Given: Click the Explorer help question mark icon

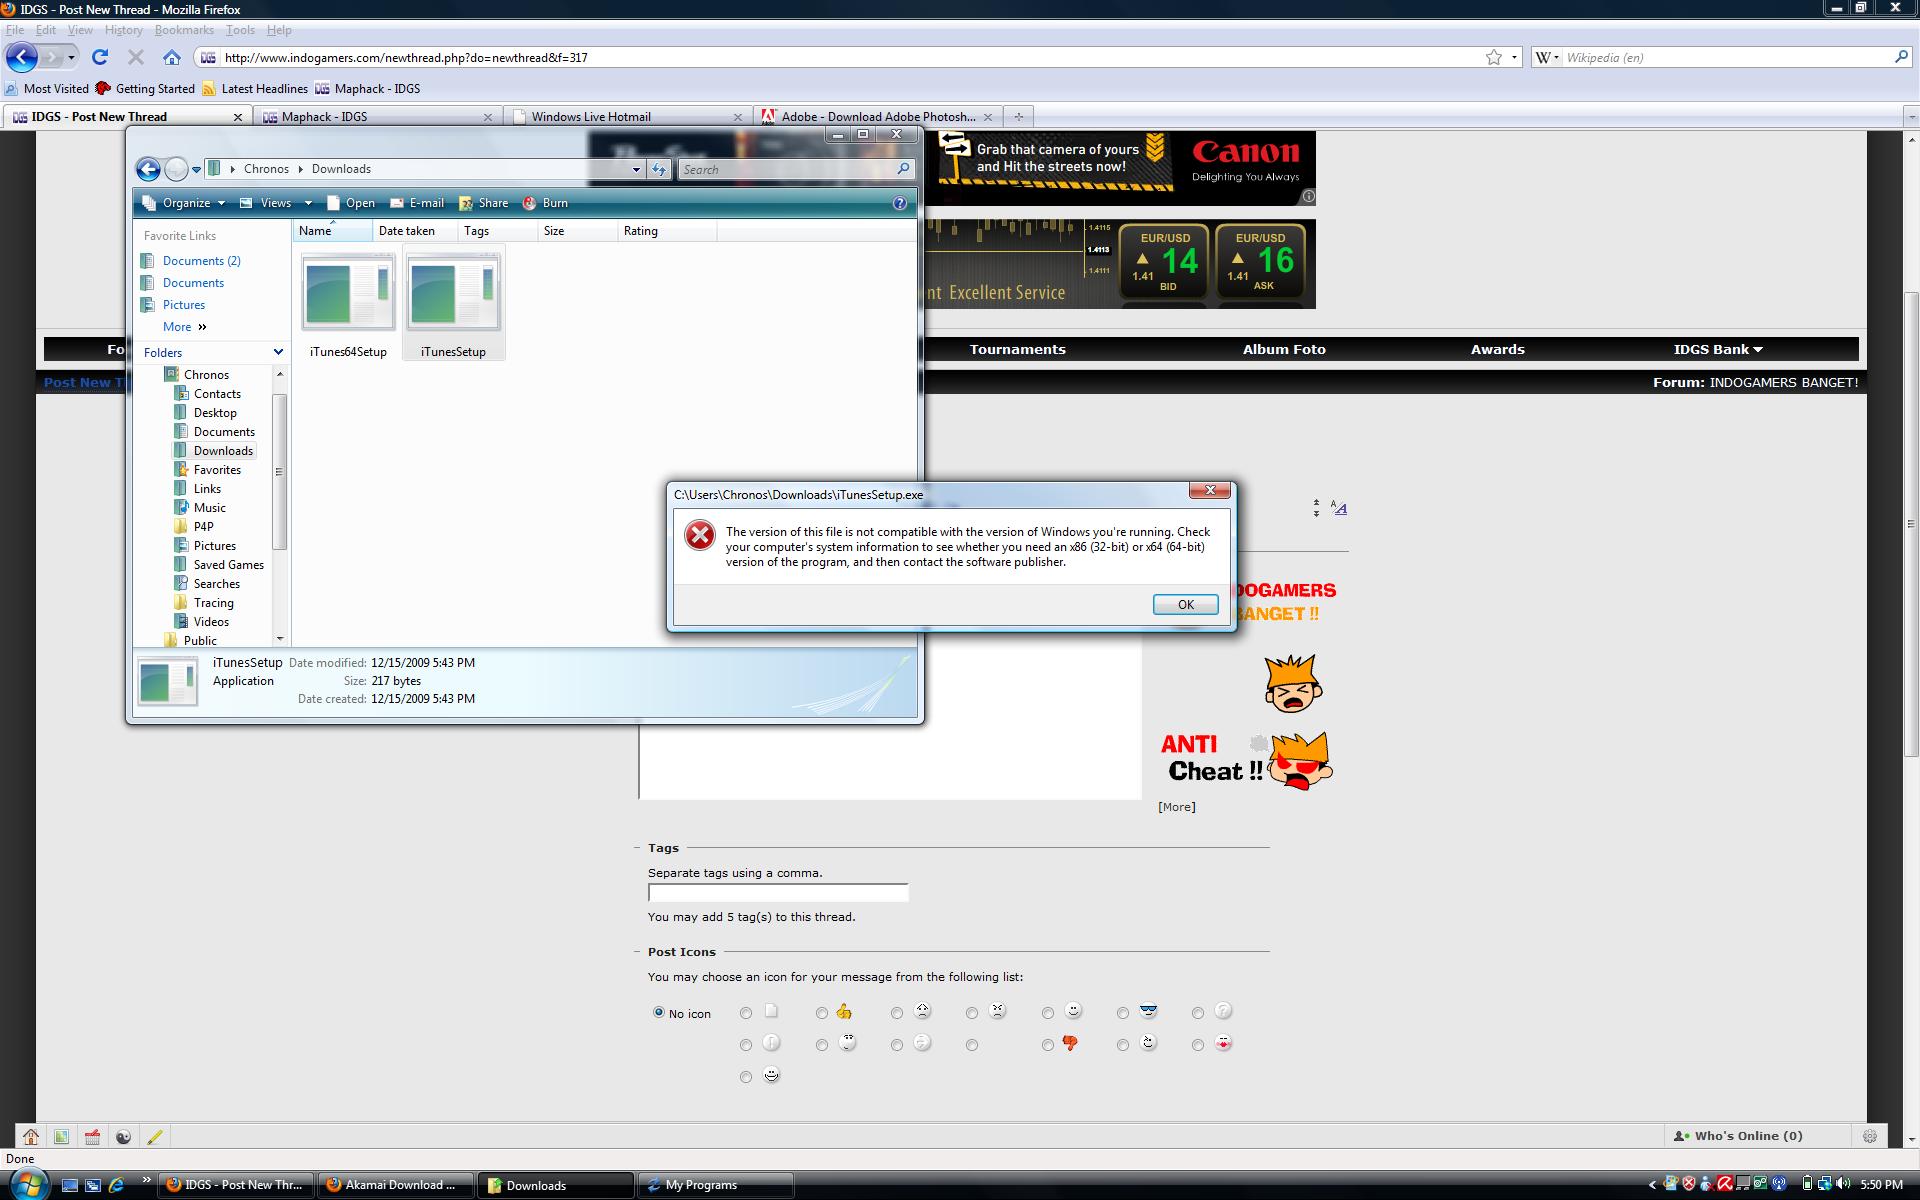Looking at the screenshot, I should coord(899,203).
